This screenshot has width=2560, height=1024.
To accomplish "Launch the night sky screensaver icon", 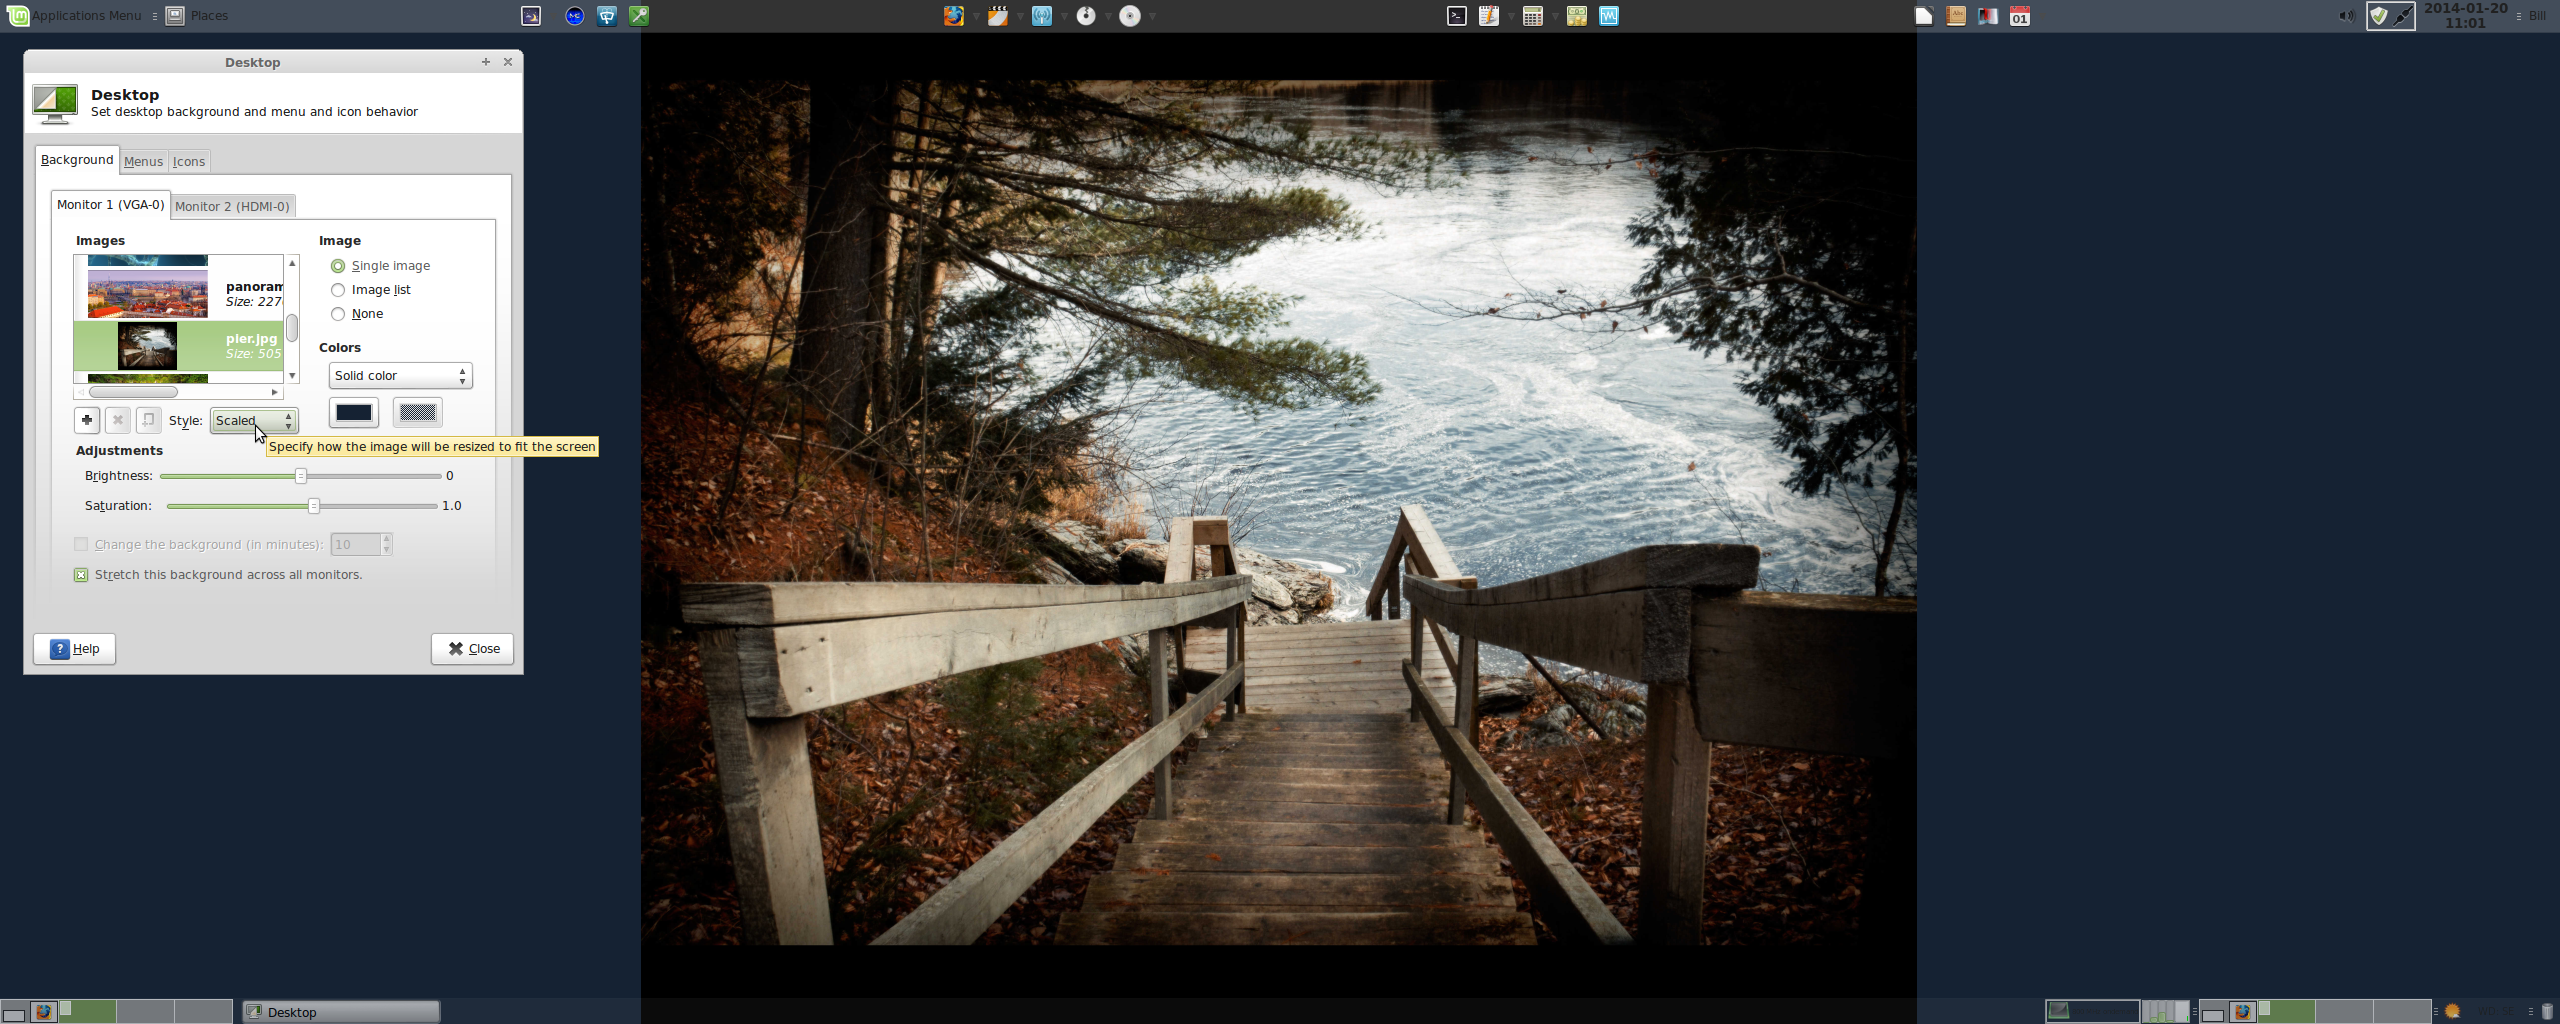I will click(531, 16).
